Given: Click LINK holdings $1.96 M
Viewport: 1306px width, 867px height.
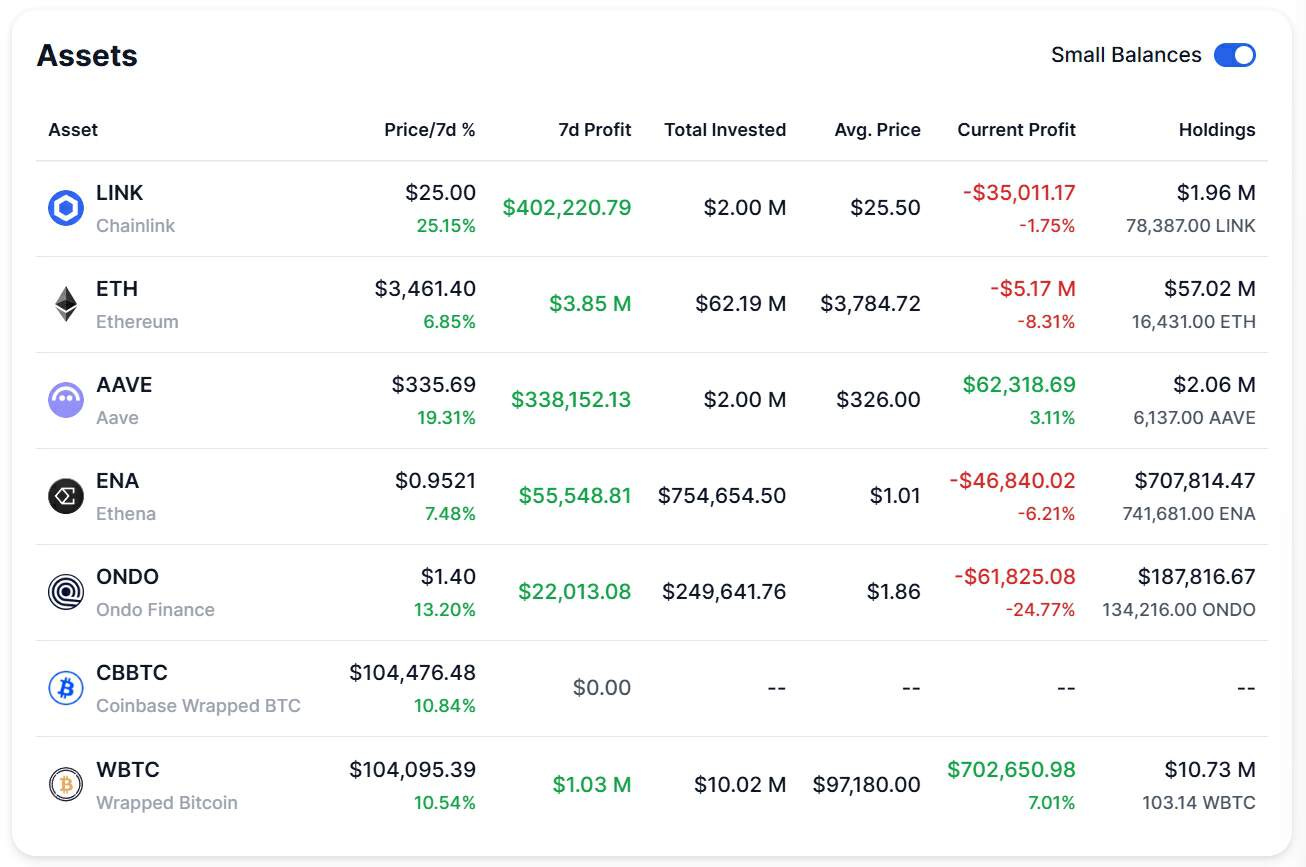Looking at the screenshot, I should point(1216,192).
